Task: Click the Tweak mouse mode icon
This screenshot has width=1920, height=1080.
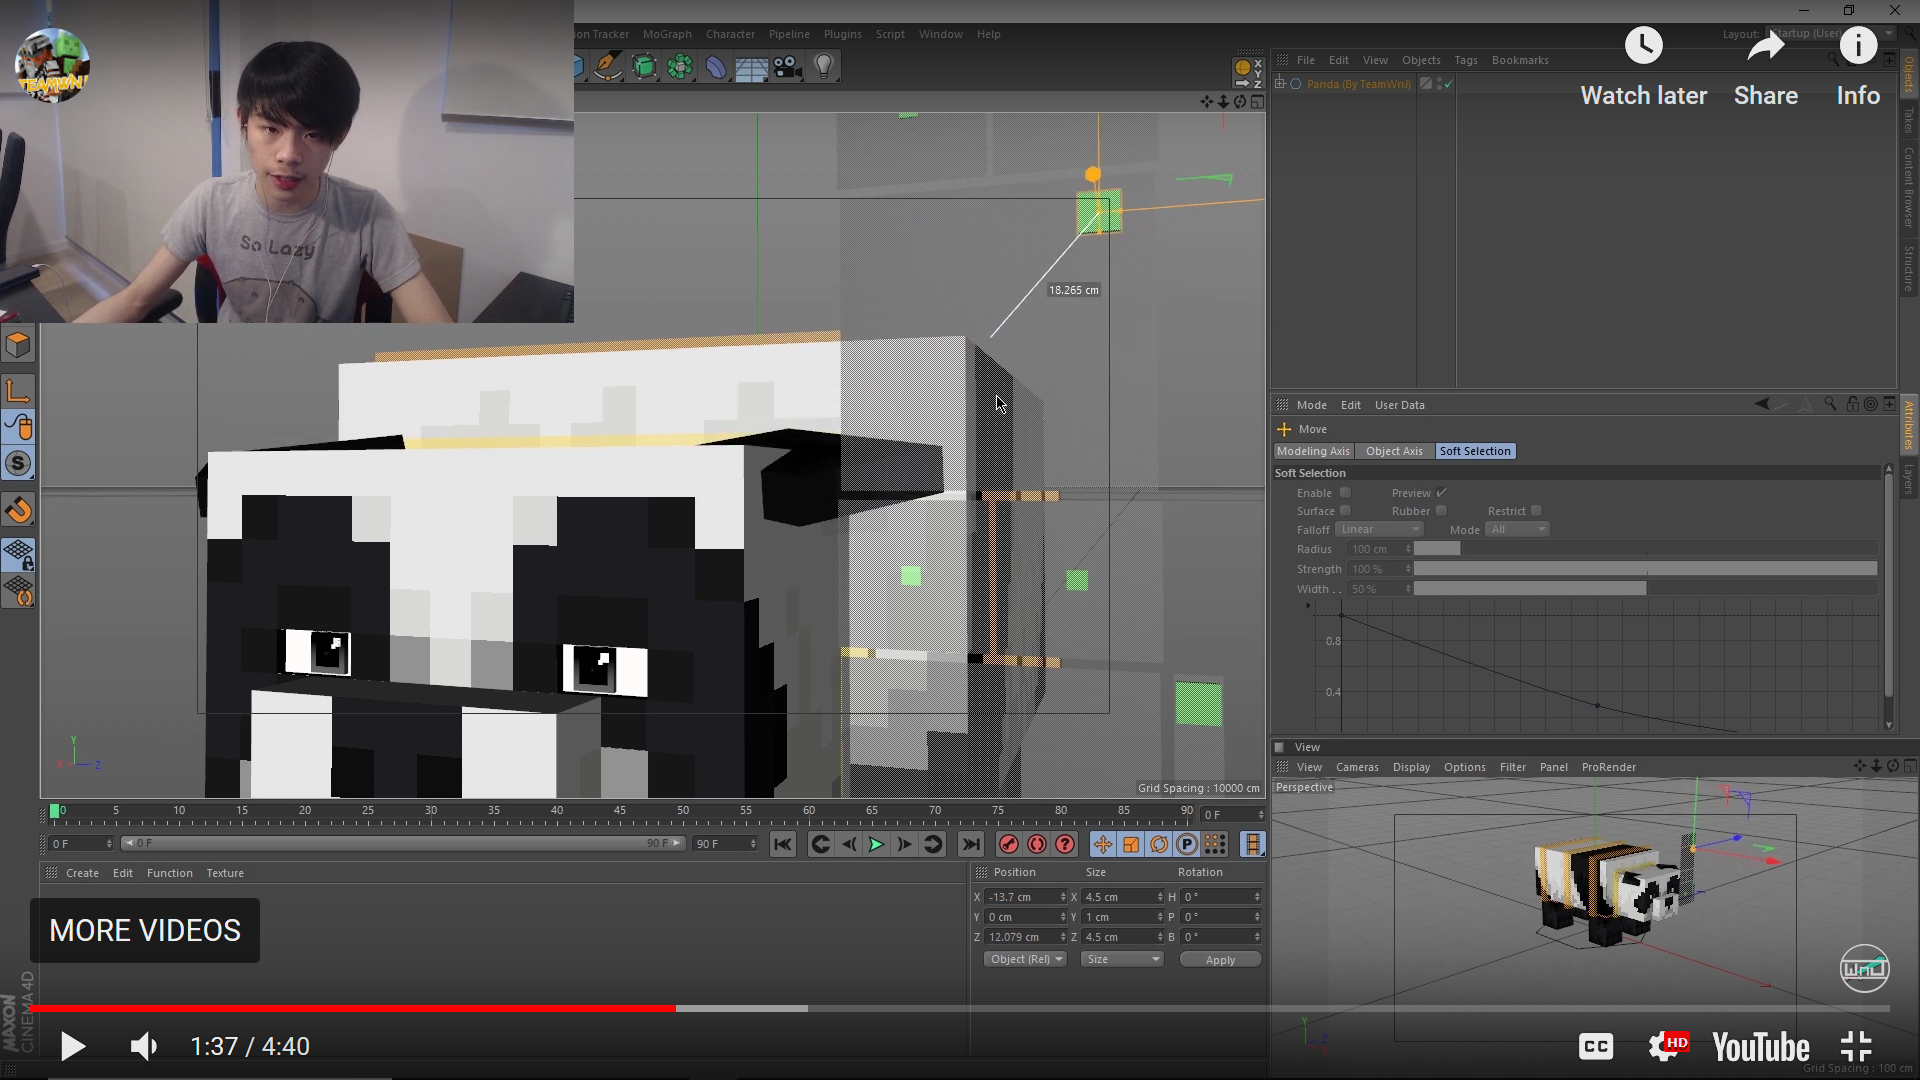Action: point(18,427)
